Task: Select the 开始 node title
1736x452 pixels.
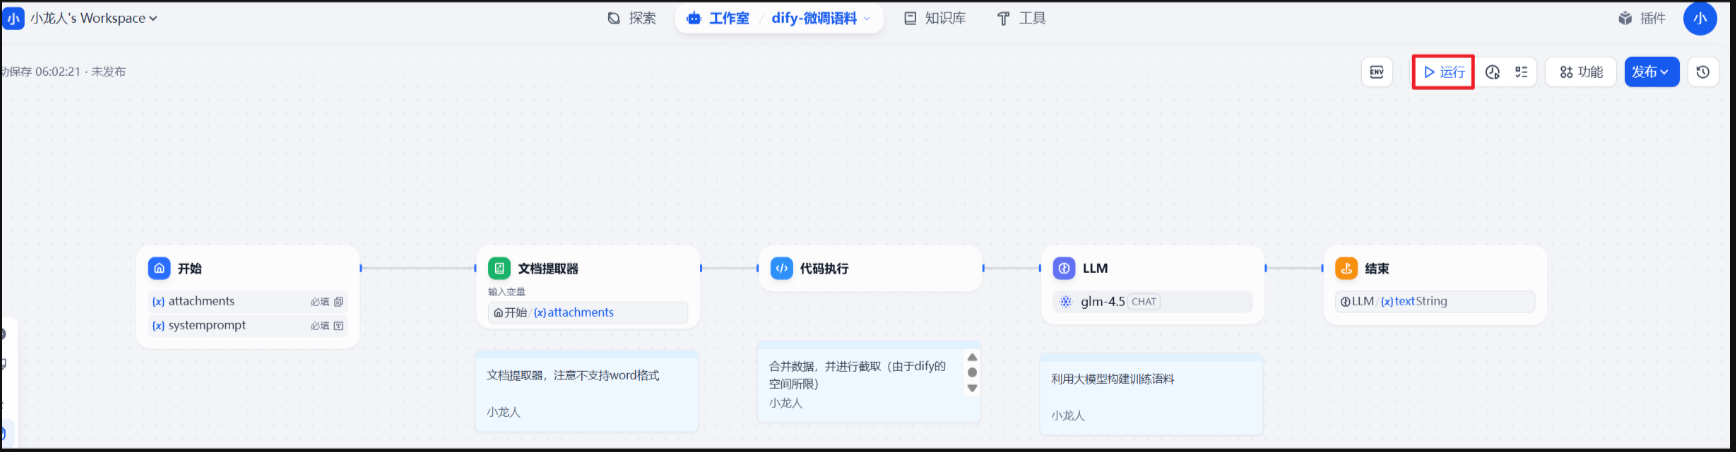Action: click(190, 269)
